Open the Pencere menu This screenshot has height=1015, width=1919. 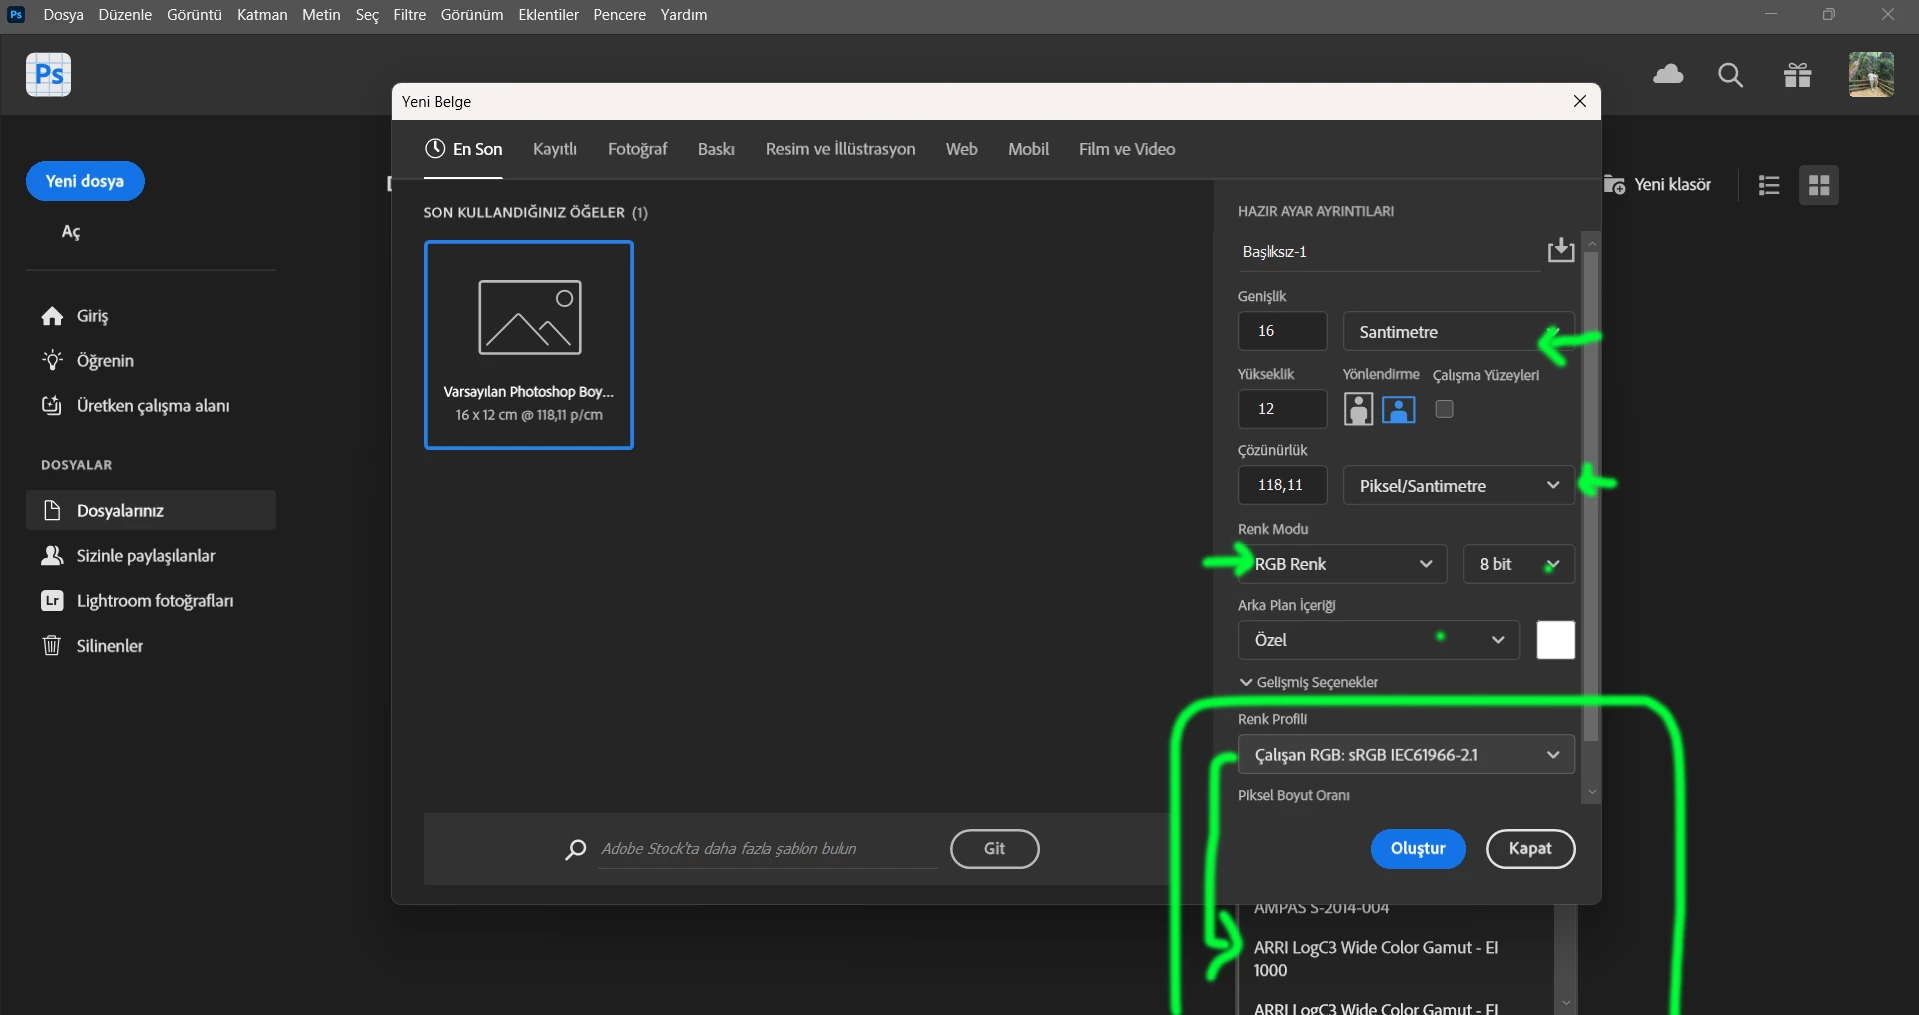point(619,15)
